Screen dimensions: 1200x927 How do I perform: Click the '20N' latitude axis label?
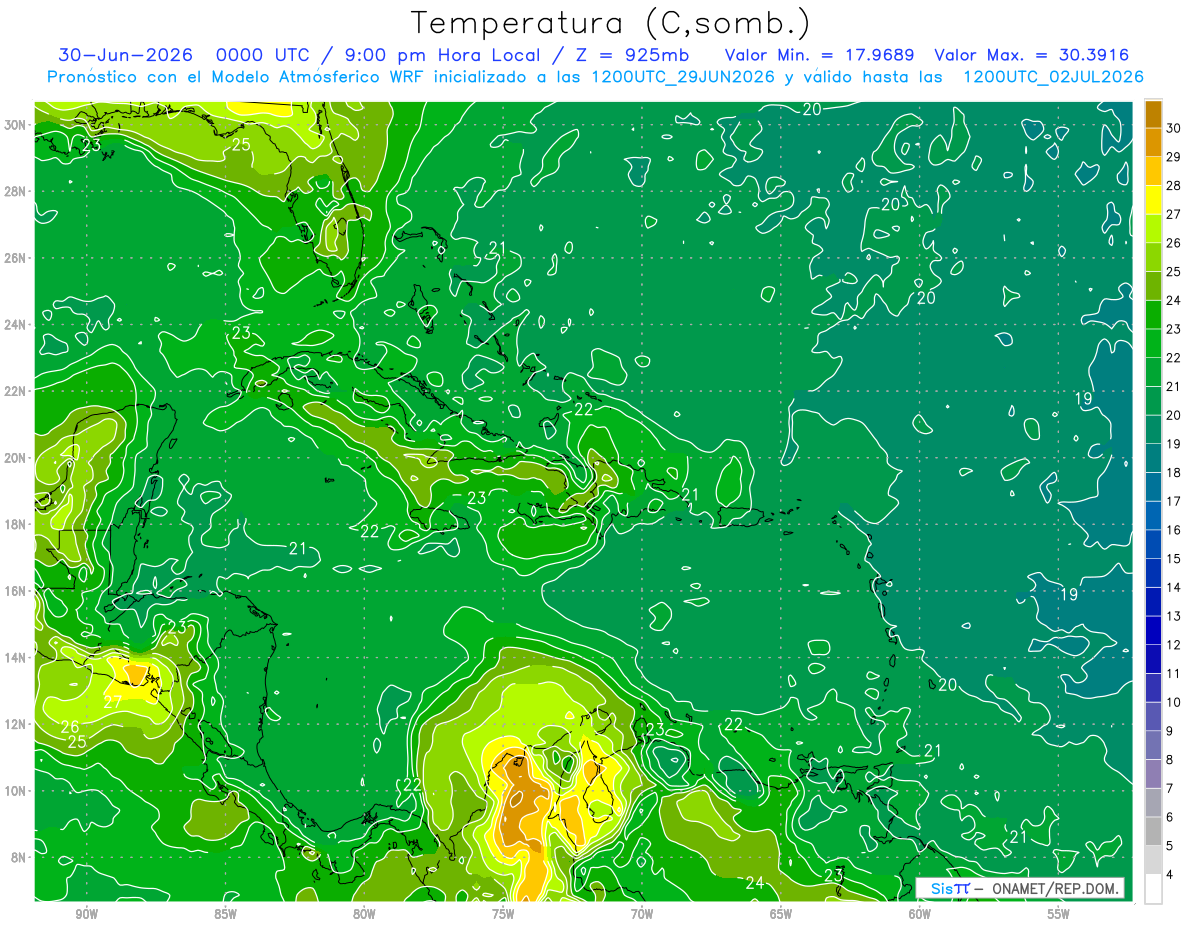click(x=16, y=458)
